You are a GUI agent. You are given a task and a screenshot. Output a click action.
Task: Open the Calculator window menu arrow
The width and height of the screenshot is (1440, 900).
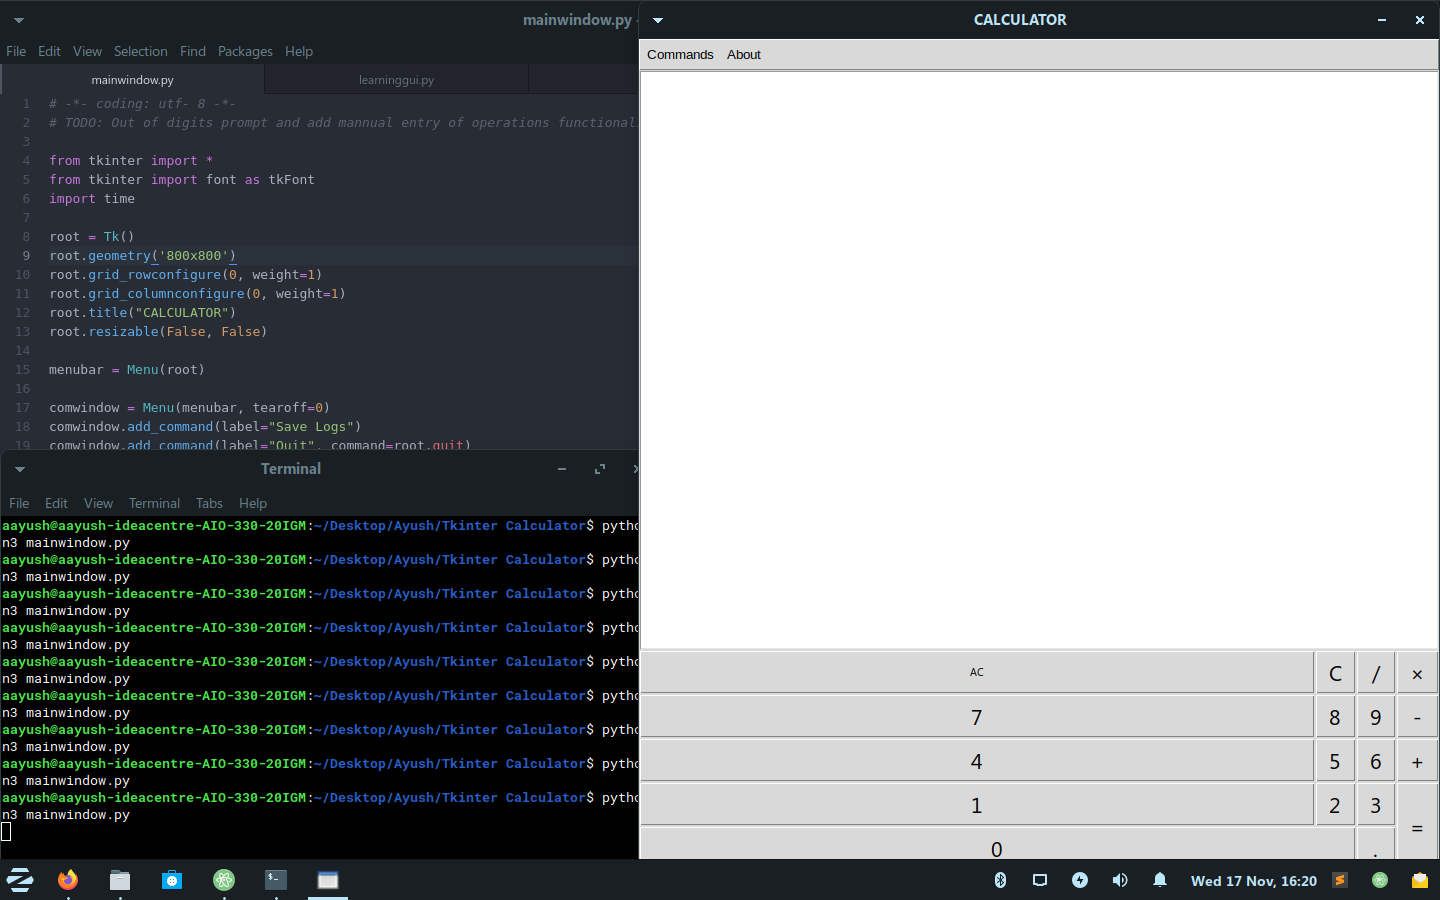click(658, 20)
